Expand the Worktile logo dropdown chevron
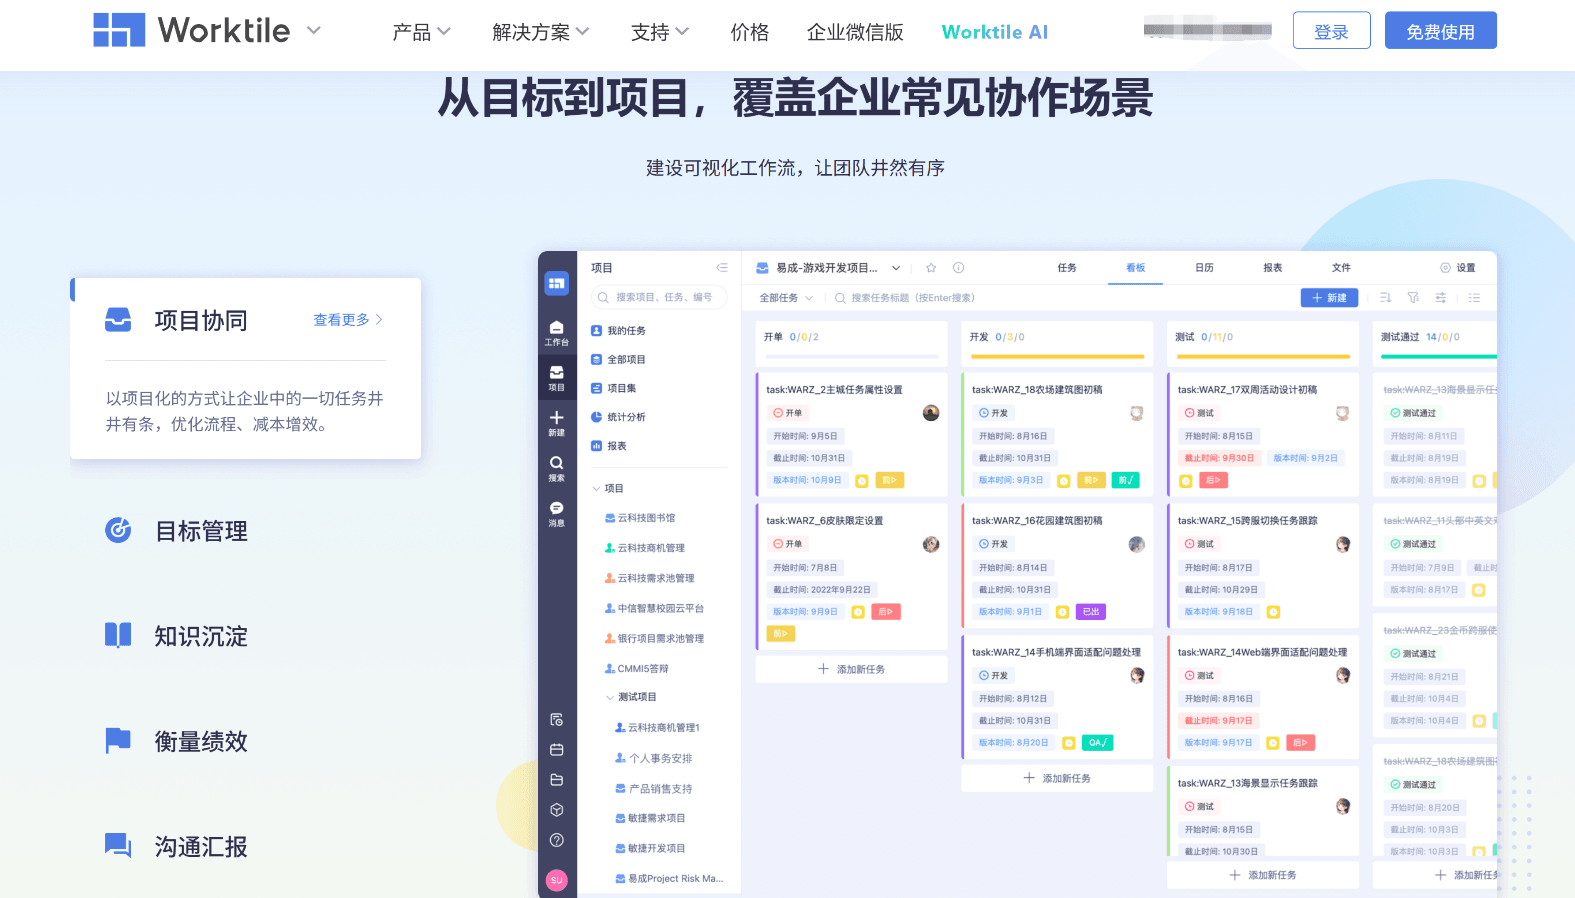The height and width of the screenshot is (898, 1575). click(314, 30)
